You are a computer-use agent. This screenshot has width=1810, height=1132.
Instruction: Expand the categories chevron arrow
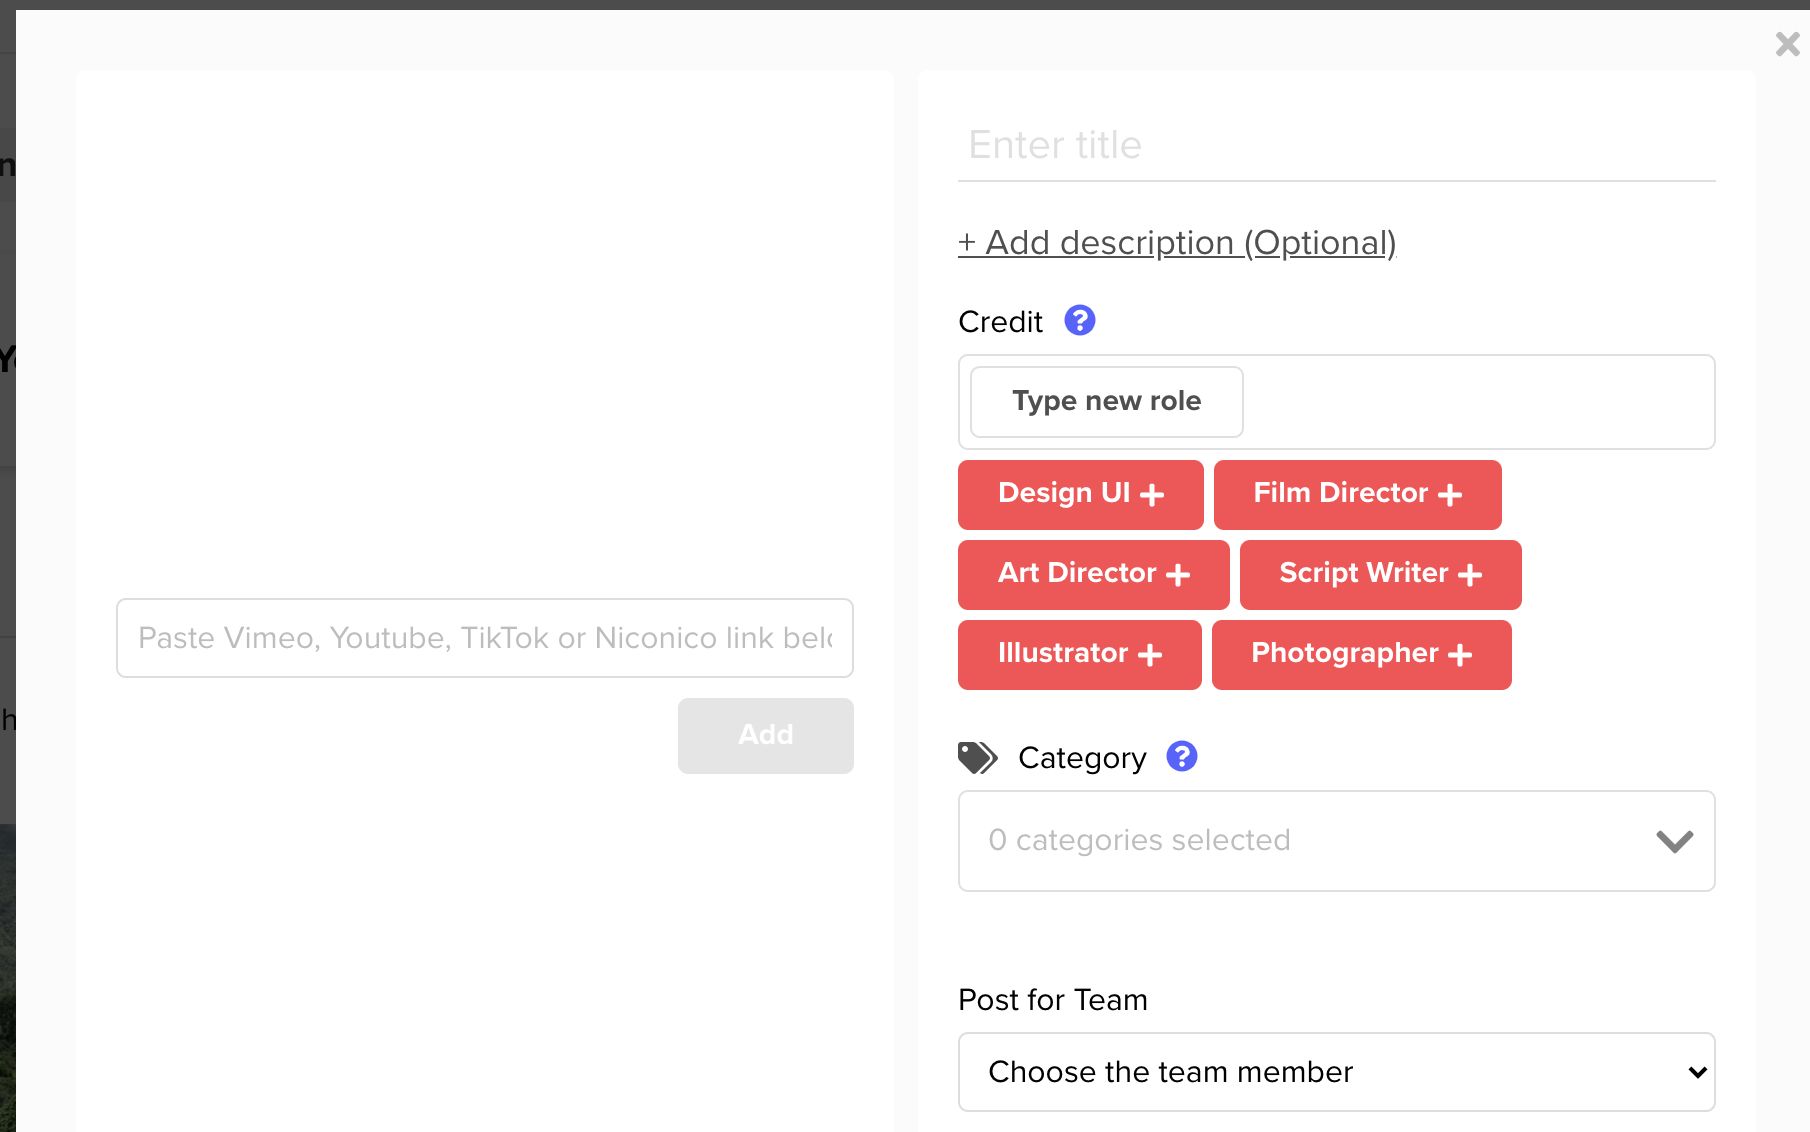tap(1675, 841)
